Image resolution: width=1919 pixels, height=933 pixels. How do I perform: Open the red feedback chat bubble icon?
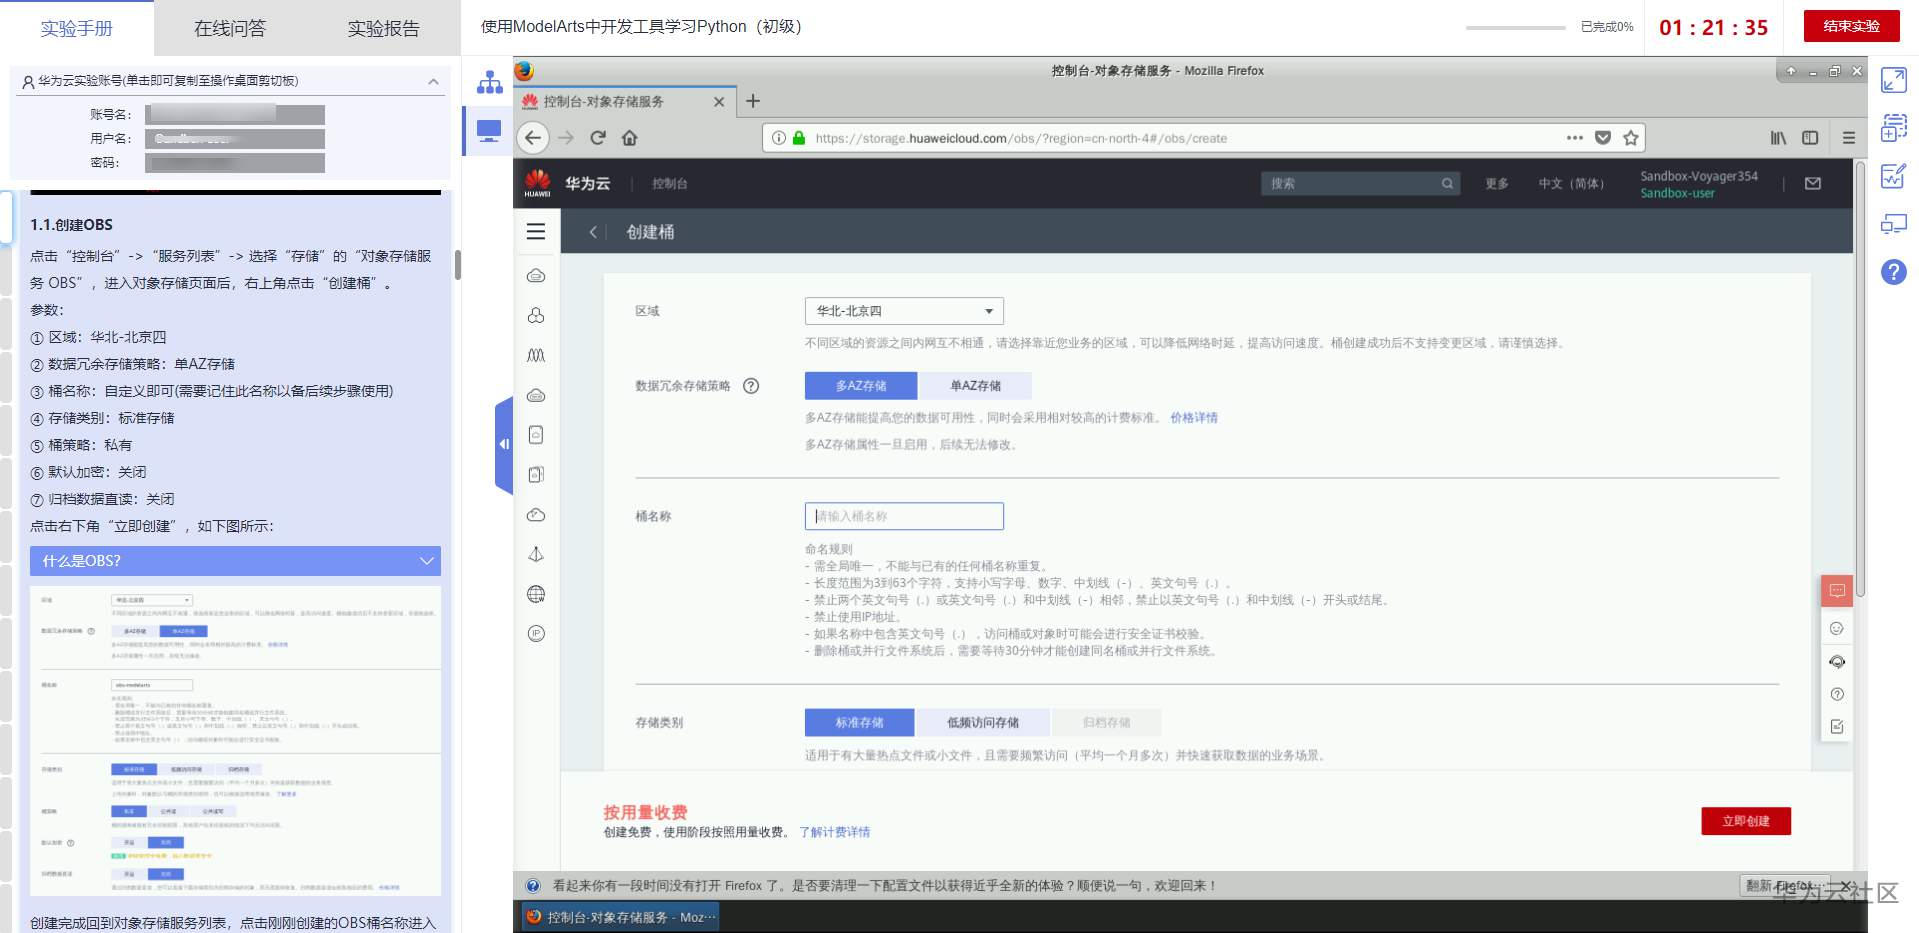point(1836,590)
